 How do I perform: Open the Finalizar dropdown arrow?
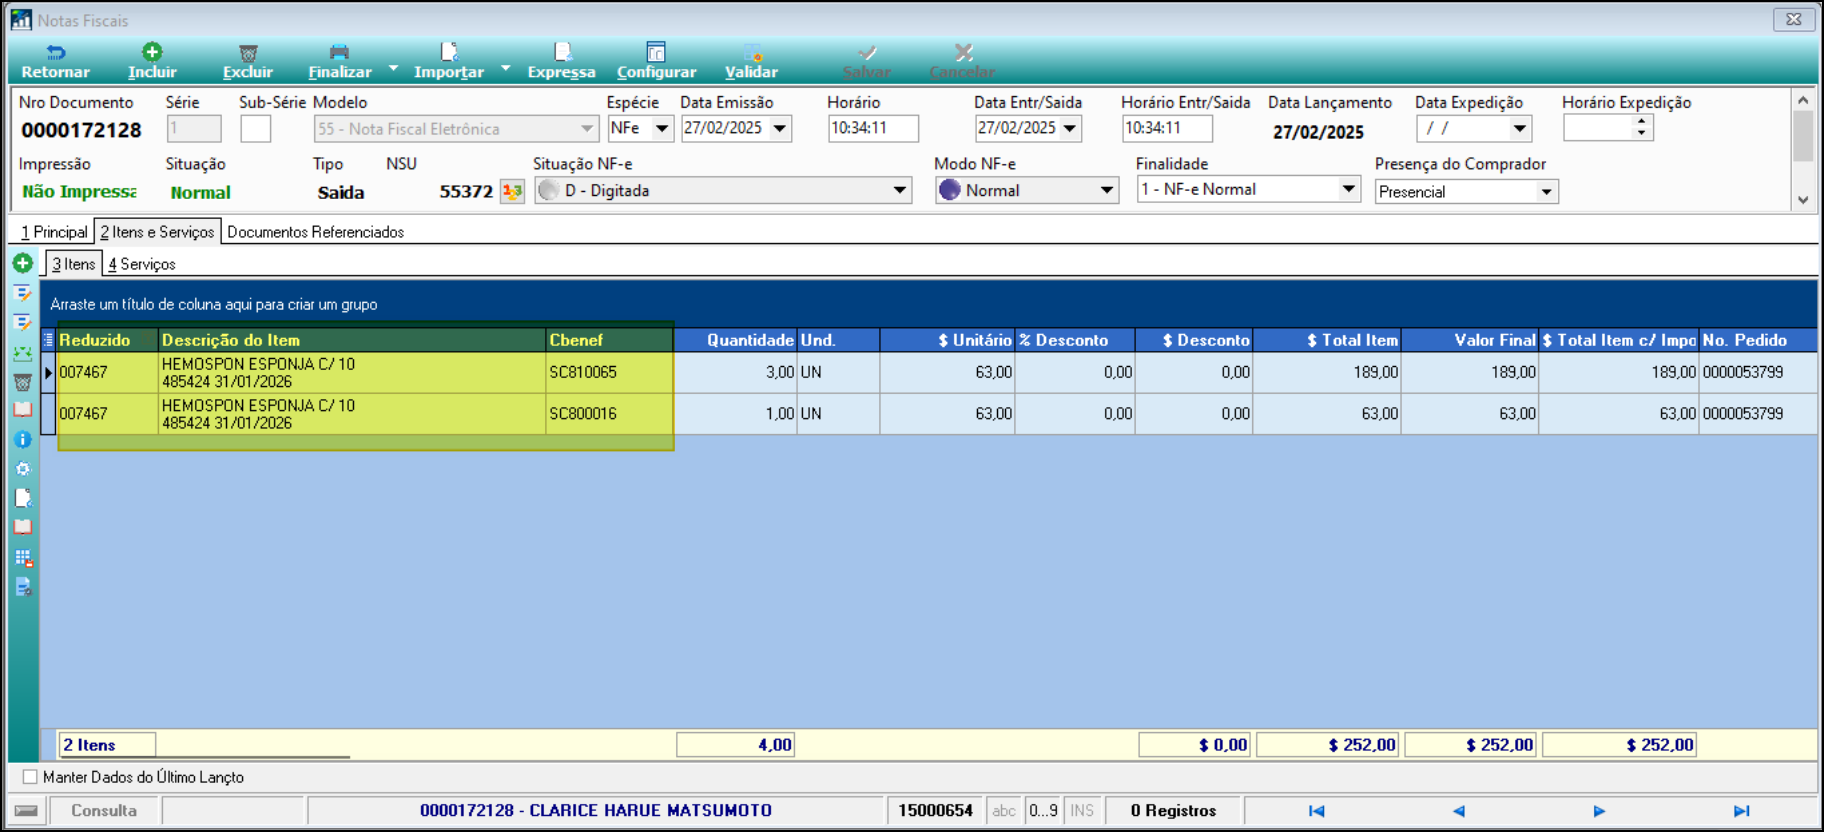click(393, 68)
